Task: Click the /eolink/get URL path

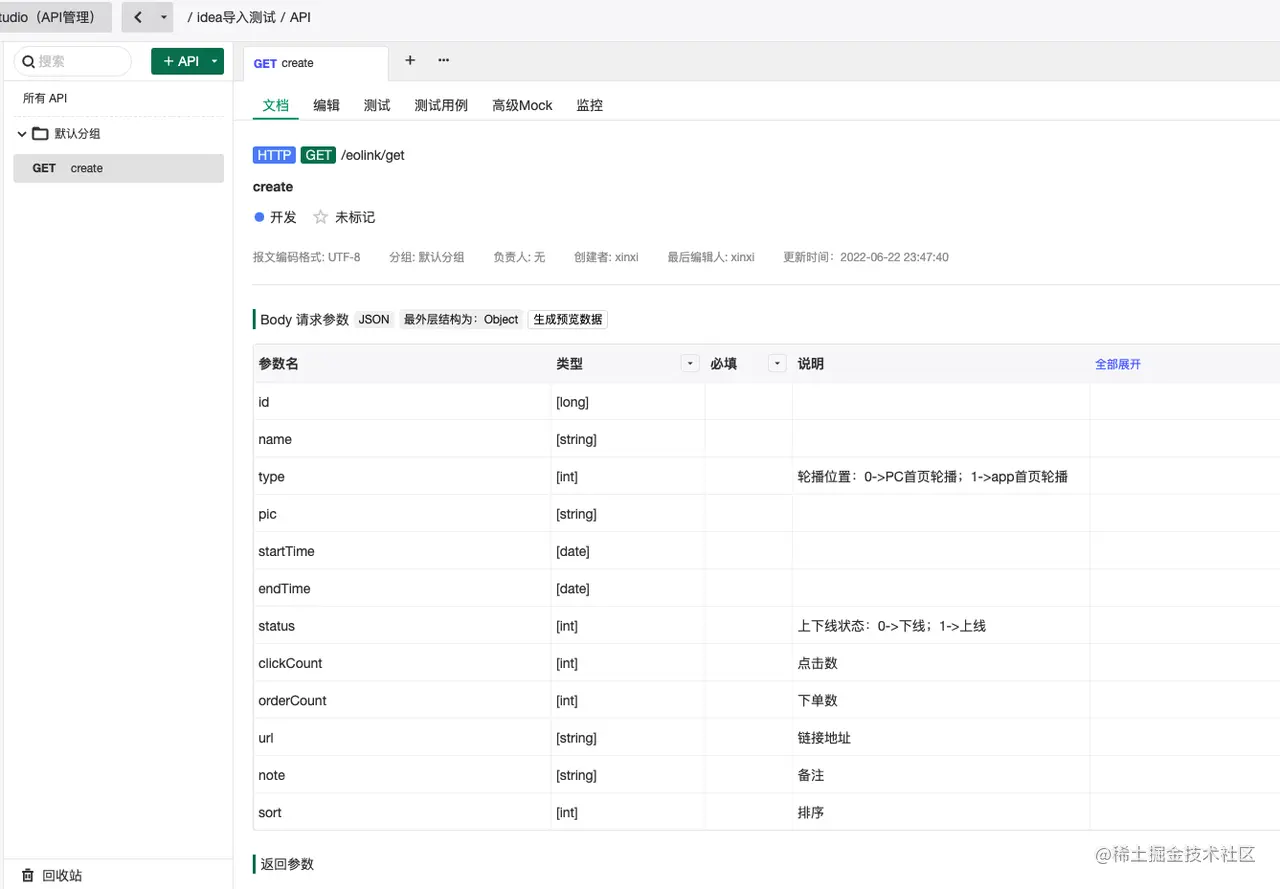Action: (373, 155)
